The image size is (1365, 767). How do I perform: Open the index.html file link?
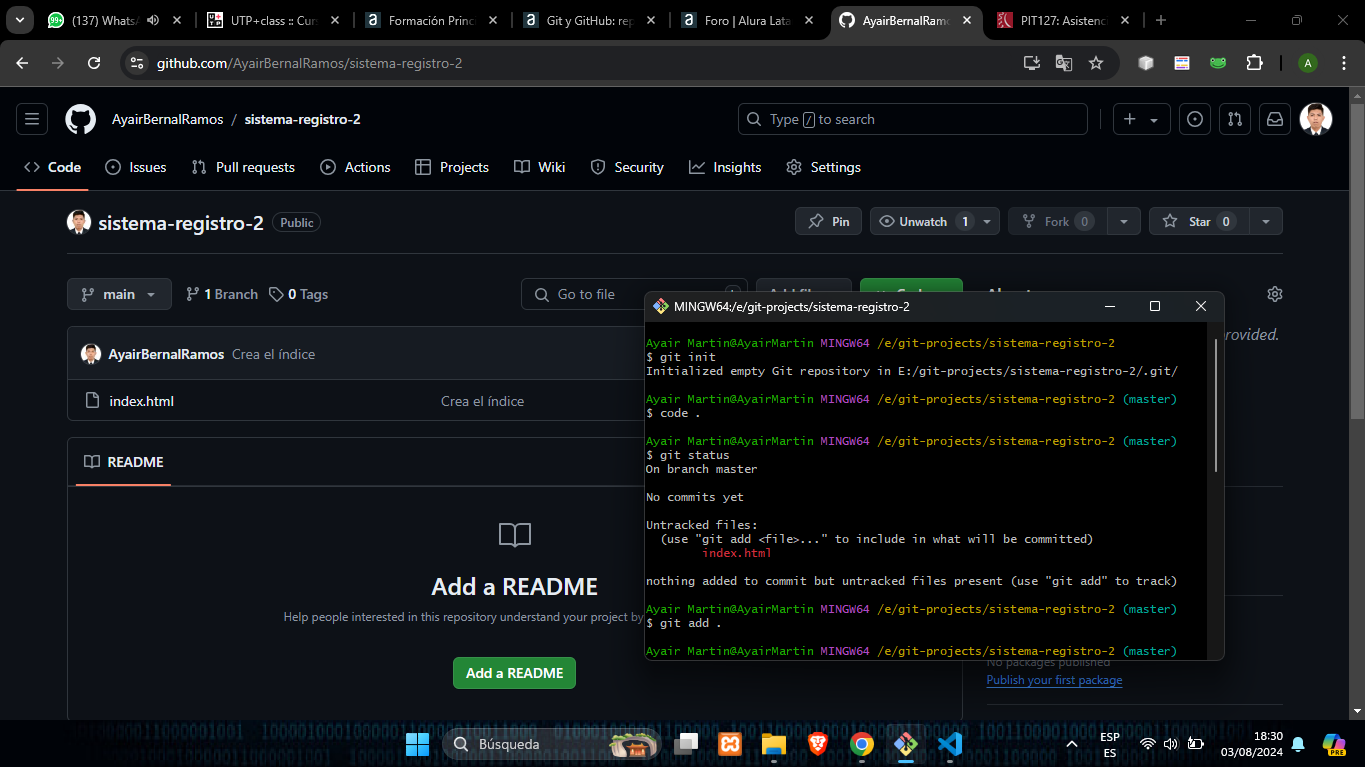142,401
